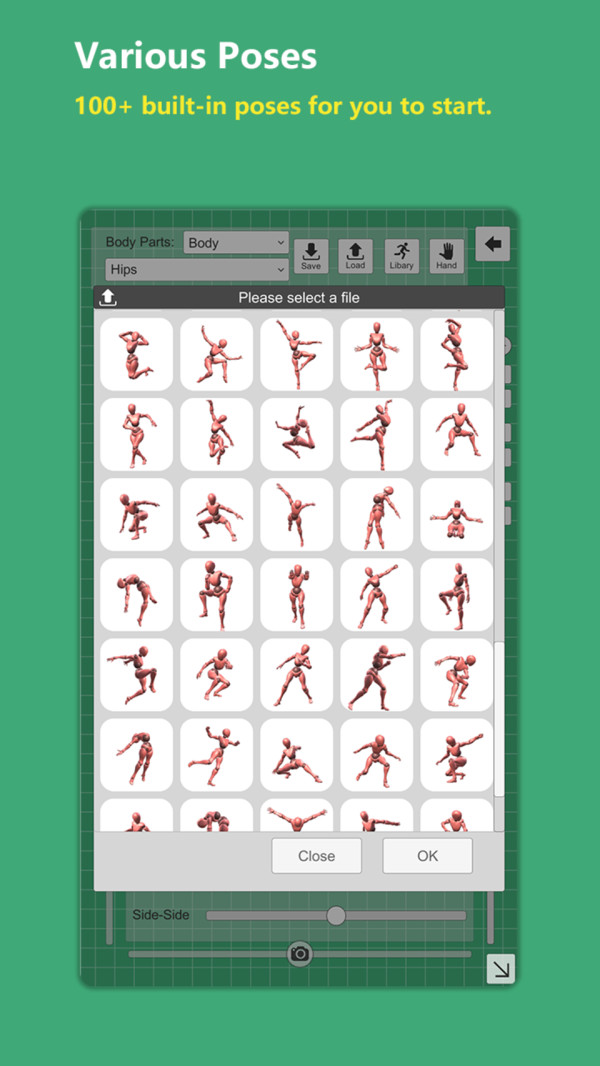Choose the last pose in third row
Image resolution: width=600 pixels, height=1066 pixels.
(456, 514)
